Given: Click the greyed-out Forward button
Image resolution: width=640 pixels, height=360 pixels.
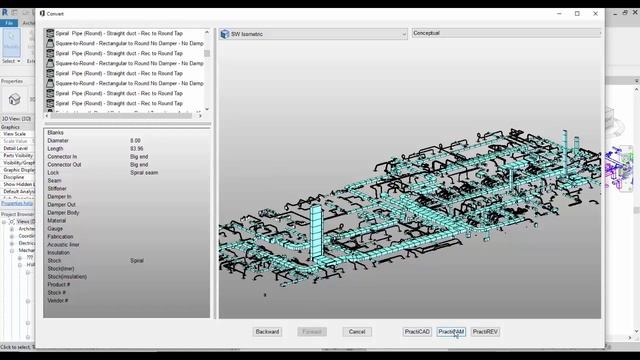Looking at the screenshot, I should (312, 332).
